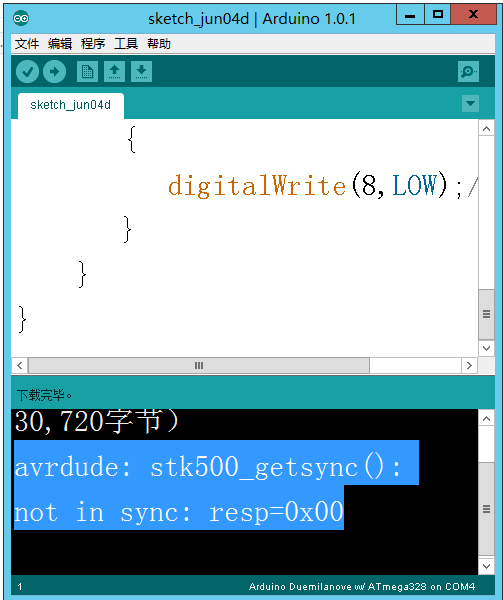The image size is (503, 600).
Task: Create a new sketch with the page icon
Action: (87, 72)
